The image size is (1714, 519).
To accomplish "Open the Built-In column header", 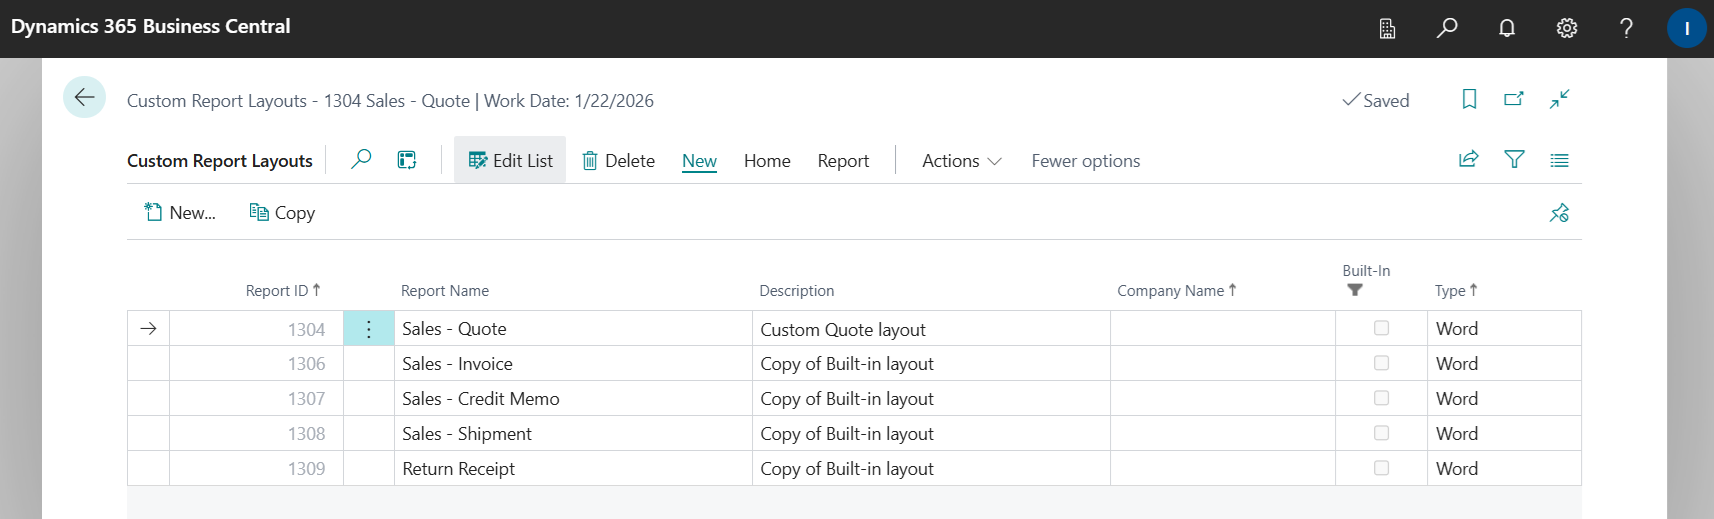I will 1366,271.
